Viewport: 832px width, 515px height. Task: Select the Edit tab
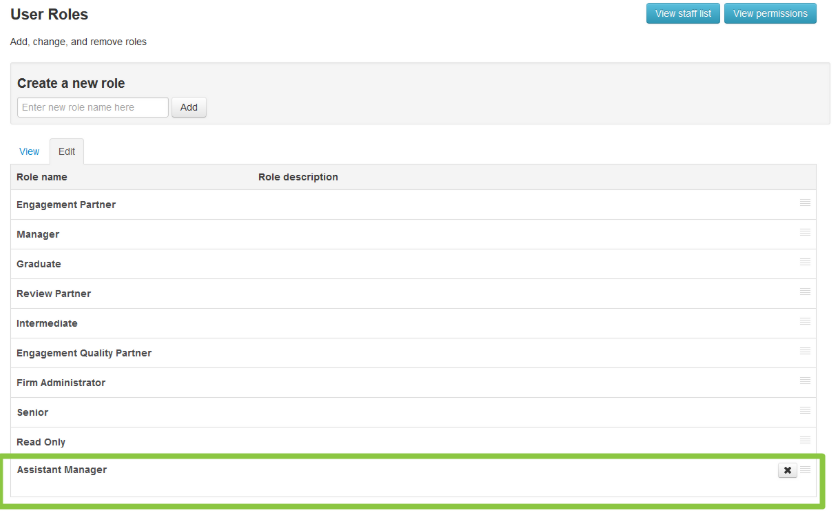click(x=66, y=152)
